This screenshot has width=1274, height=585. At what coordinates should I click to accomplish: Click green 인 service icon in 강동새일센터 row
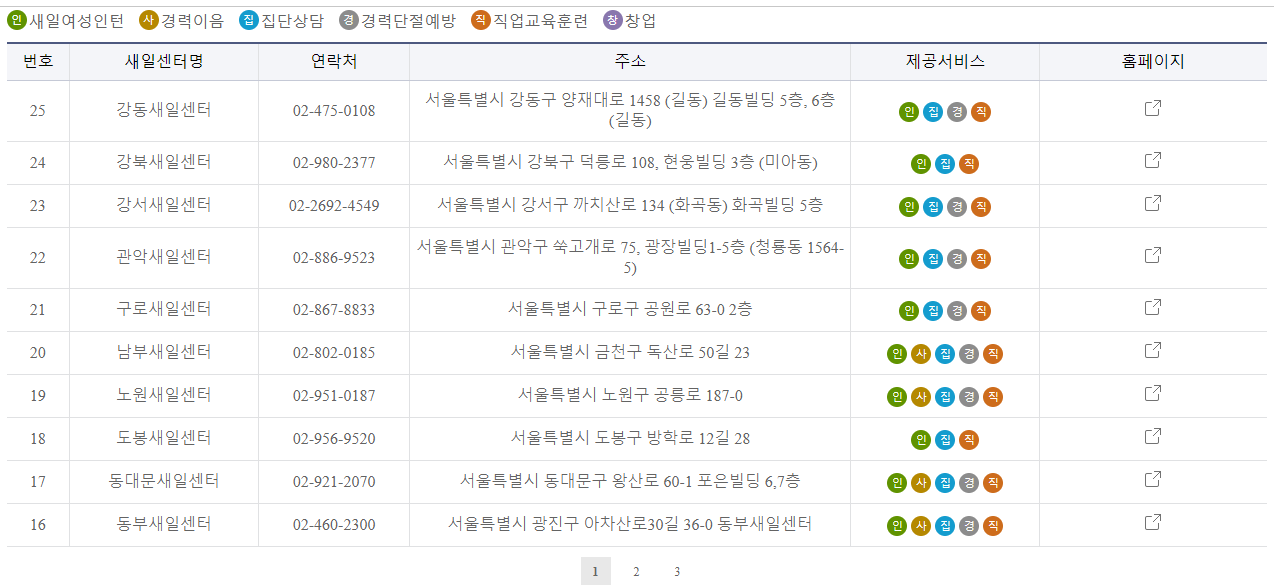click(909, 112)
